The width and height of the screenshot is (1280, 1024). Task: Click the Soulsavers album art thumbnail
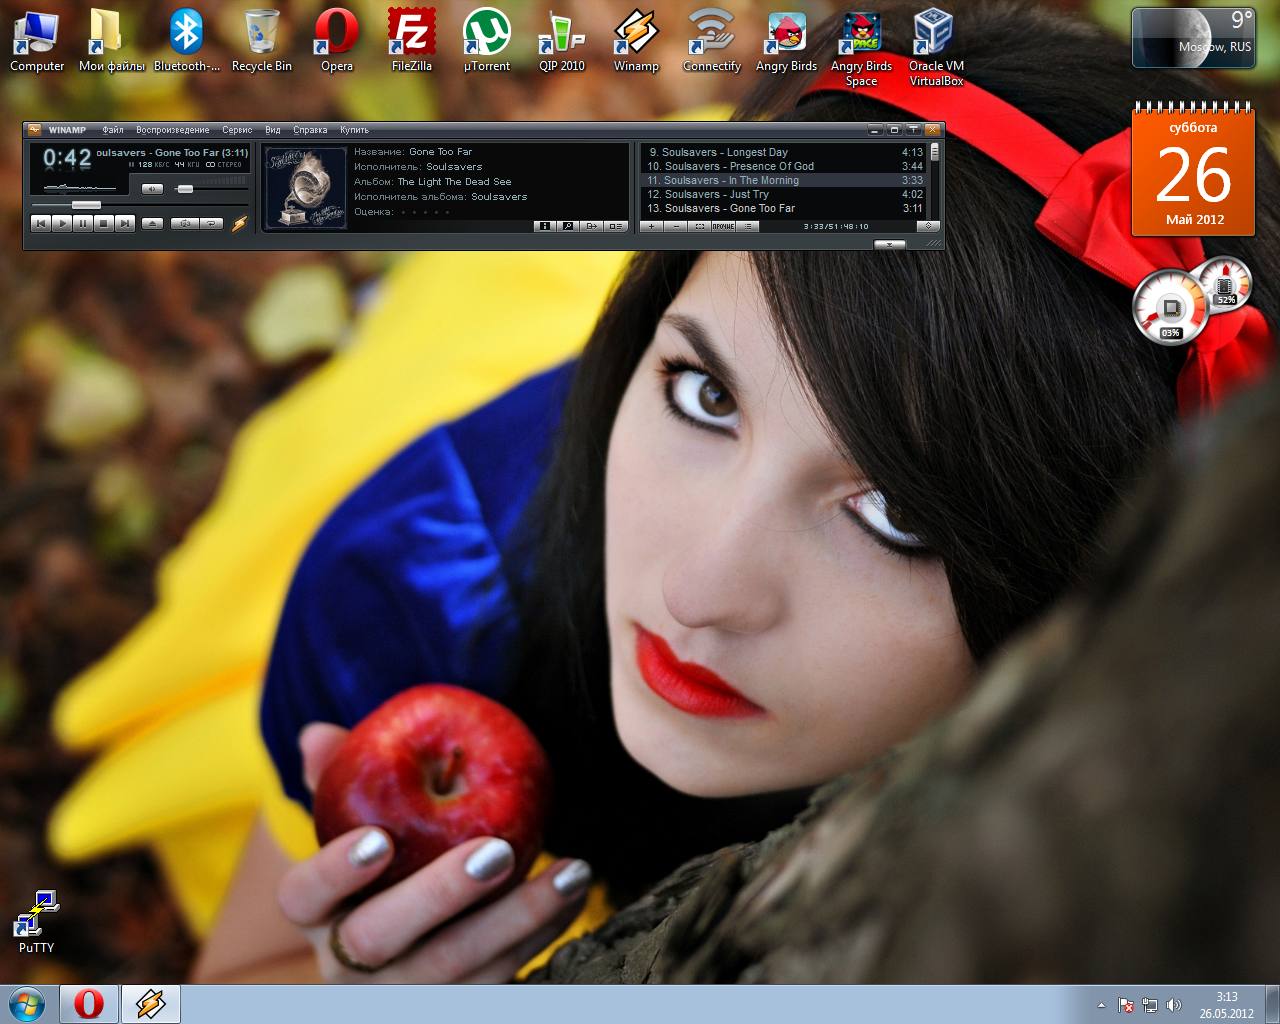pos(306,188)
